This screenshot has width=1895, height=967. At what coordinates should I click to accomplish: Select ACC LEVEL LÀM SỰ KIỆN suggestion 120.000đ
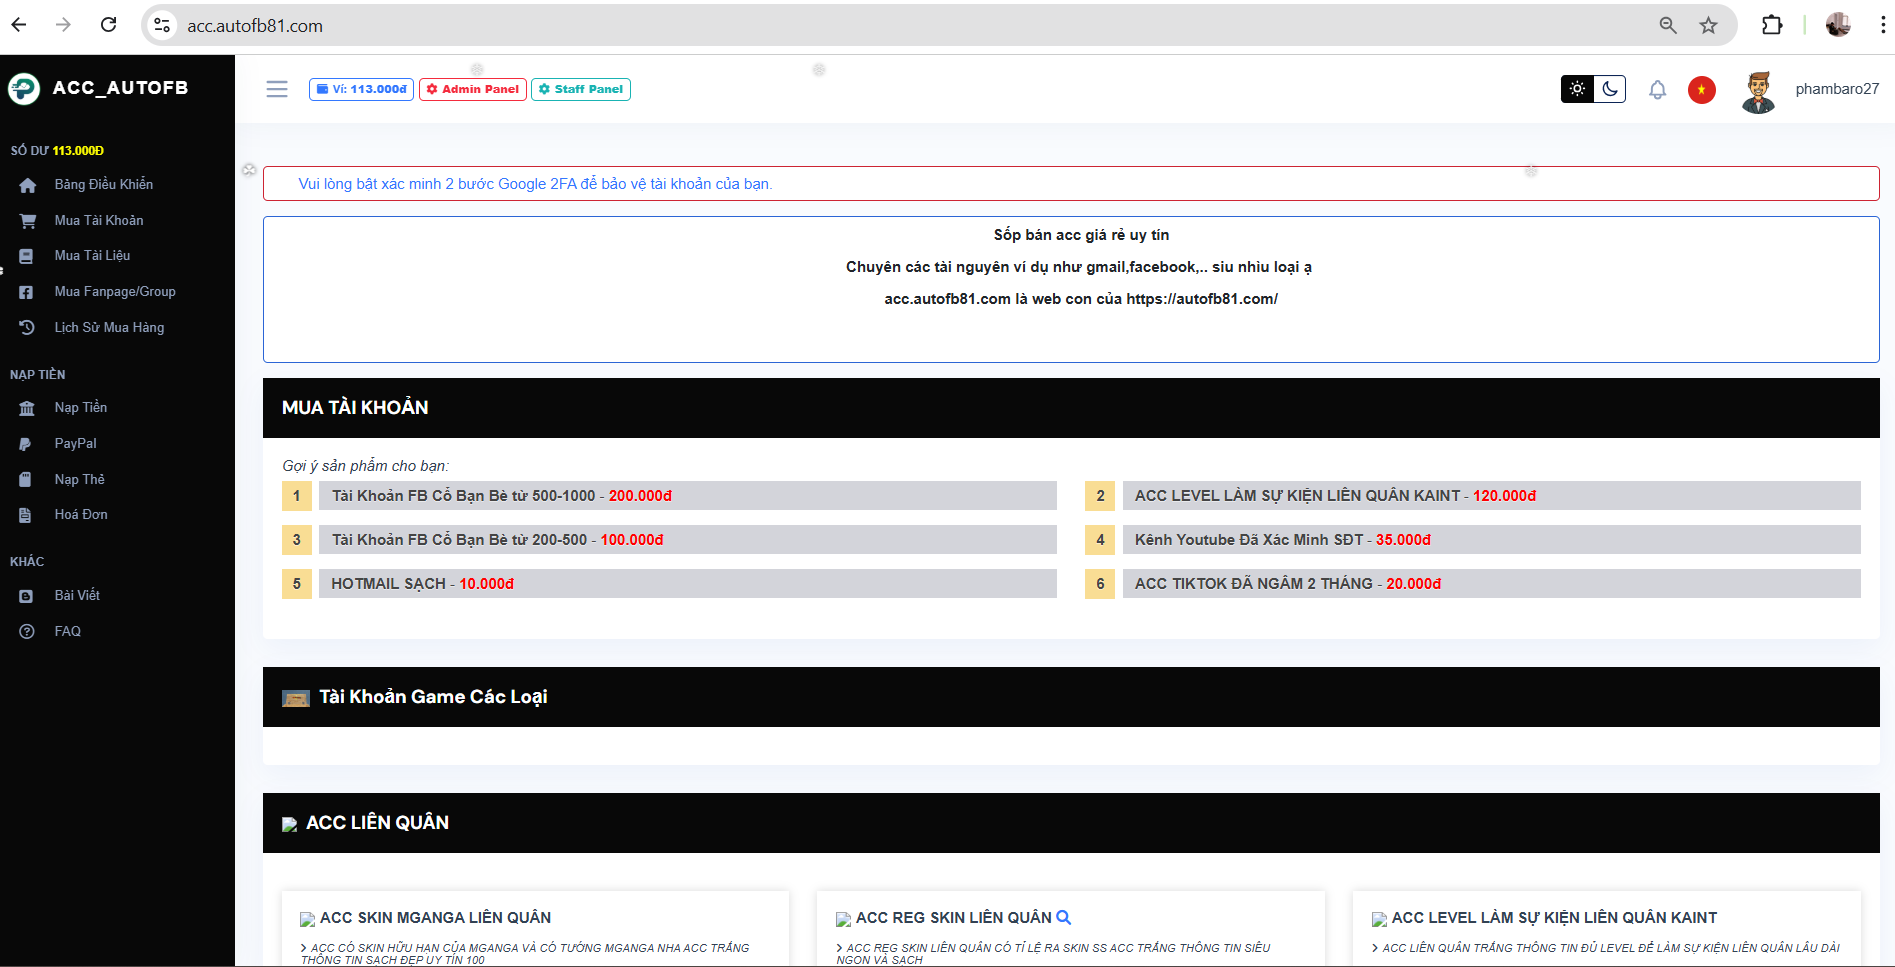click(1491, 496)
